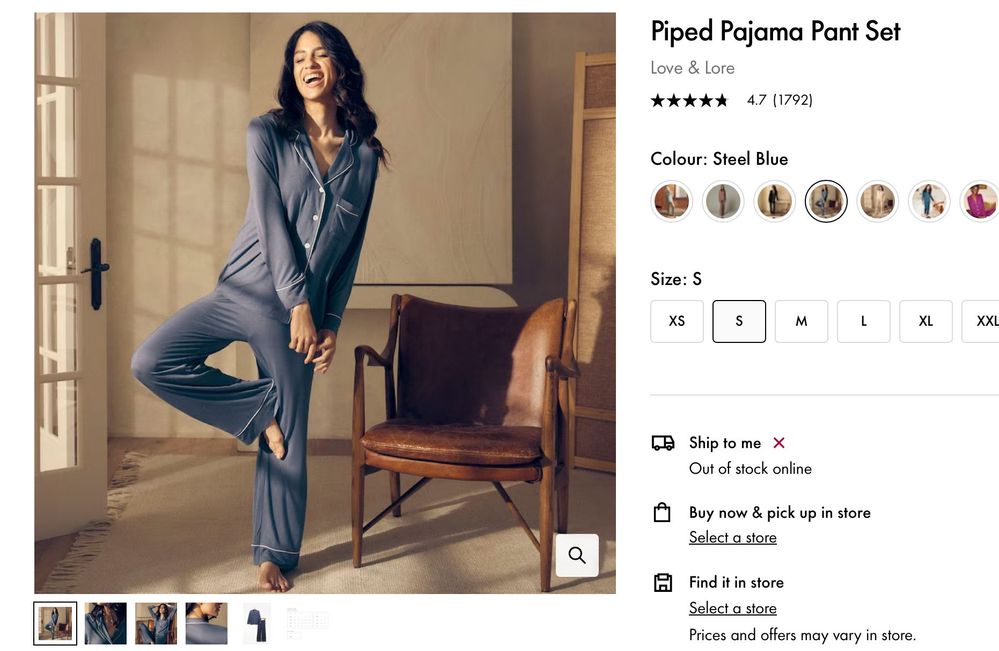Viewport: 999px width, 651px height.
Task: Select the highlighted Steel Blue colour swatch
Action: [826, 201]
